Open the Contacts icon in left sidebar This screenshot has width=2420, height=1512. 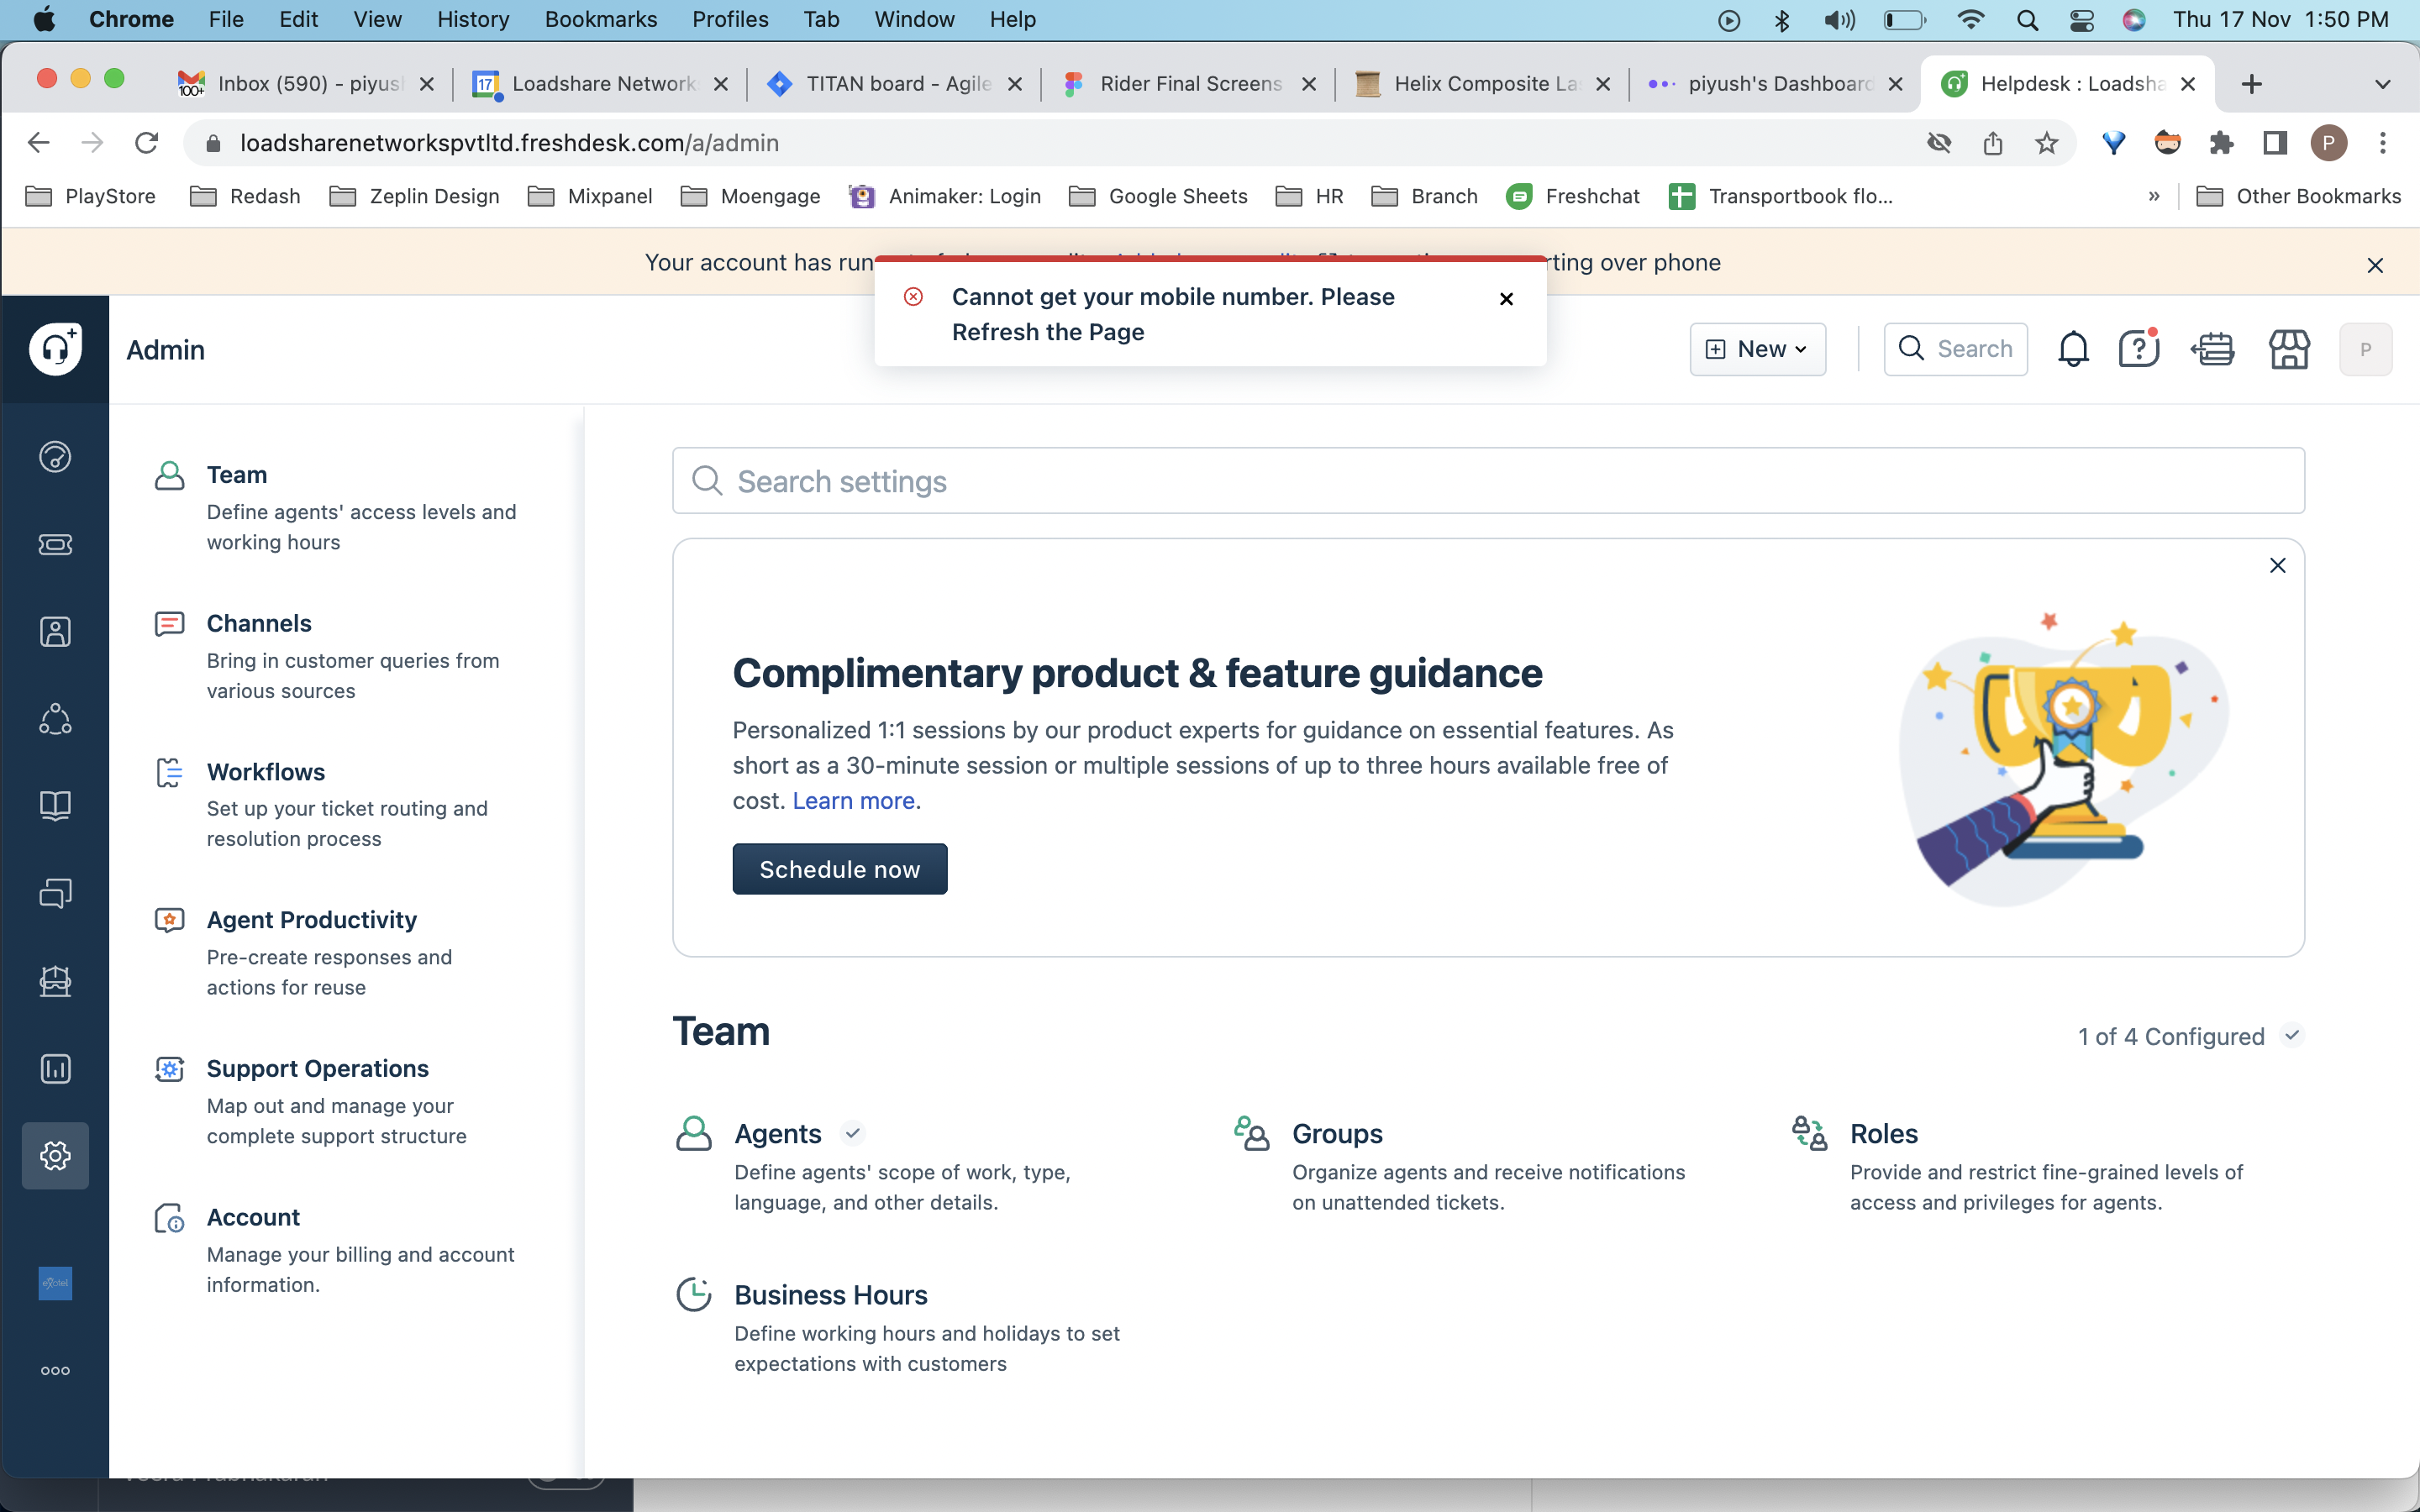point(55,632)
